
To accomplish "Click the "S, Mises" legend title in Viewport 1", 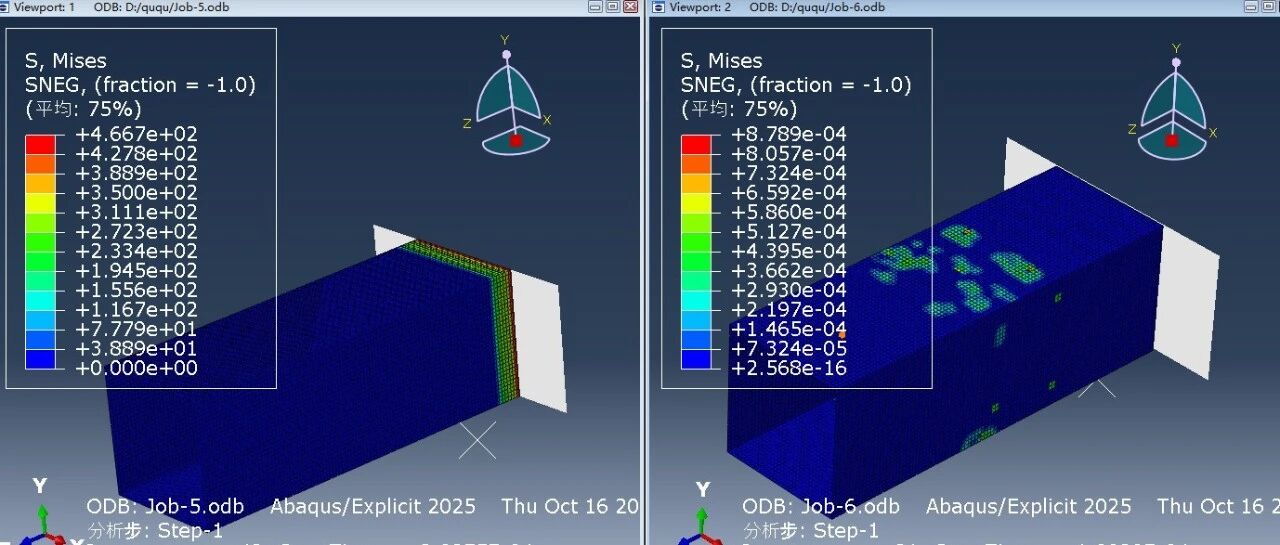I will 66,61.
